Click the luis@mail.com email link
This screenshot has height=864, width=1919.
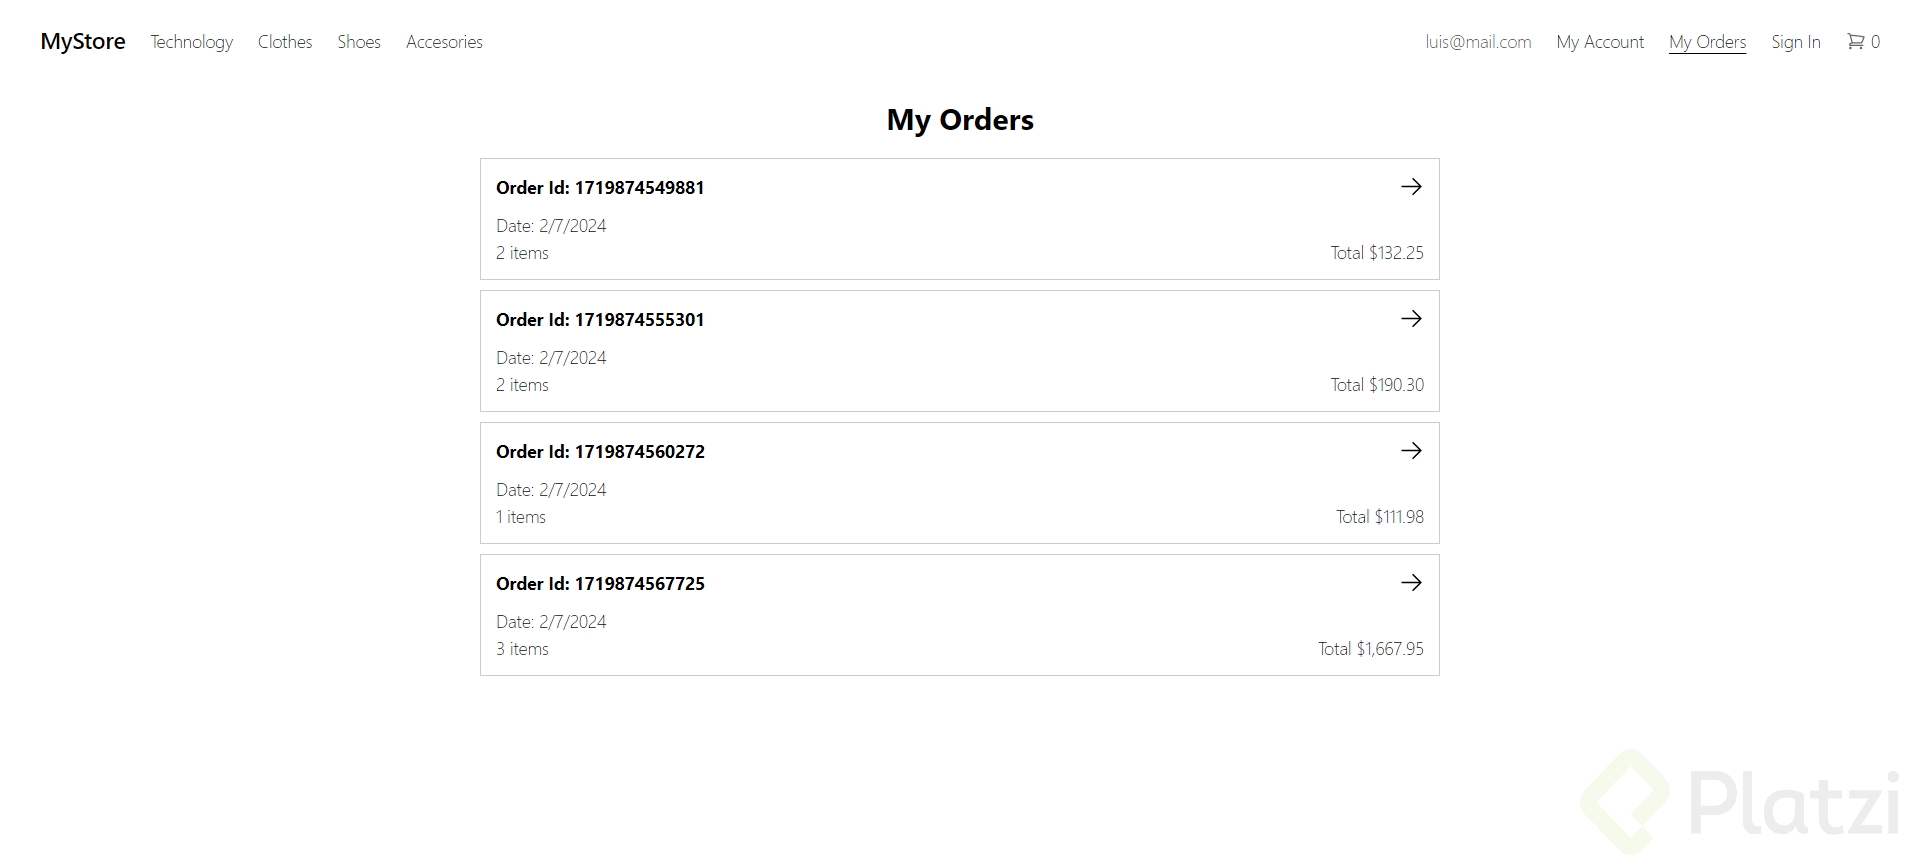click(1478, 42)
